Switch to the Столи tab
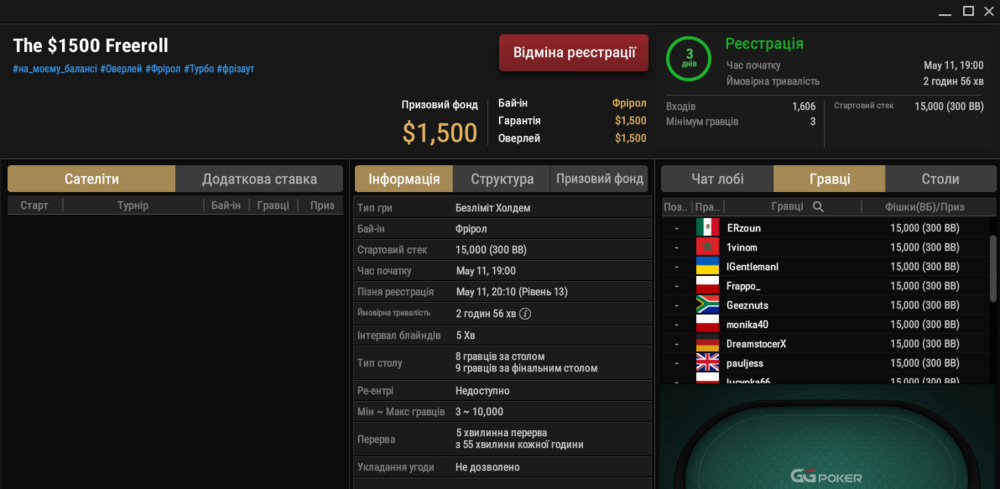This screenshot has height=489, width=1000. pyautogui.click(x=941, y=179)
